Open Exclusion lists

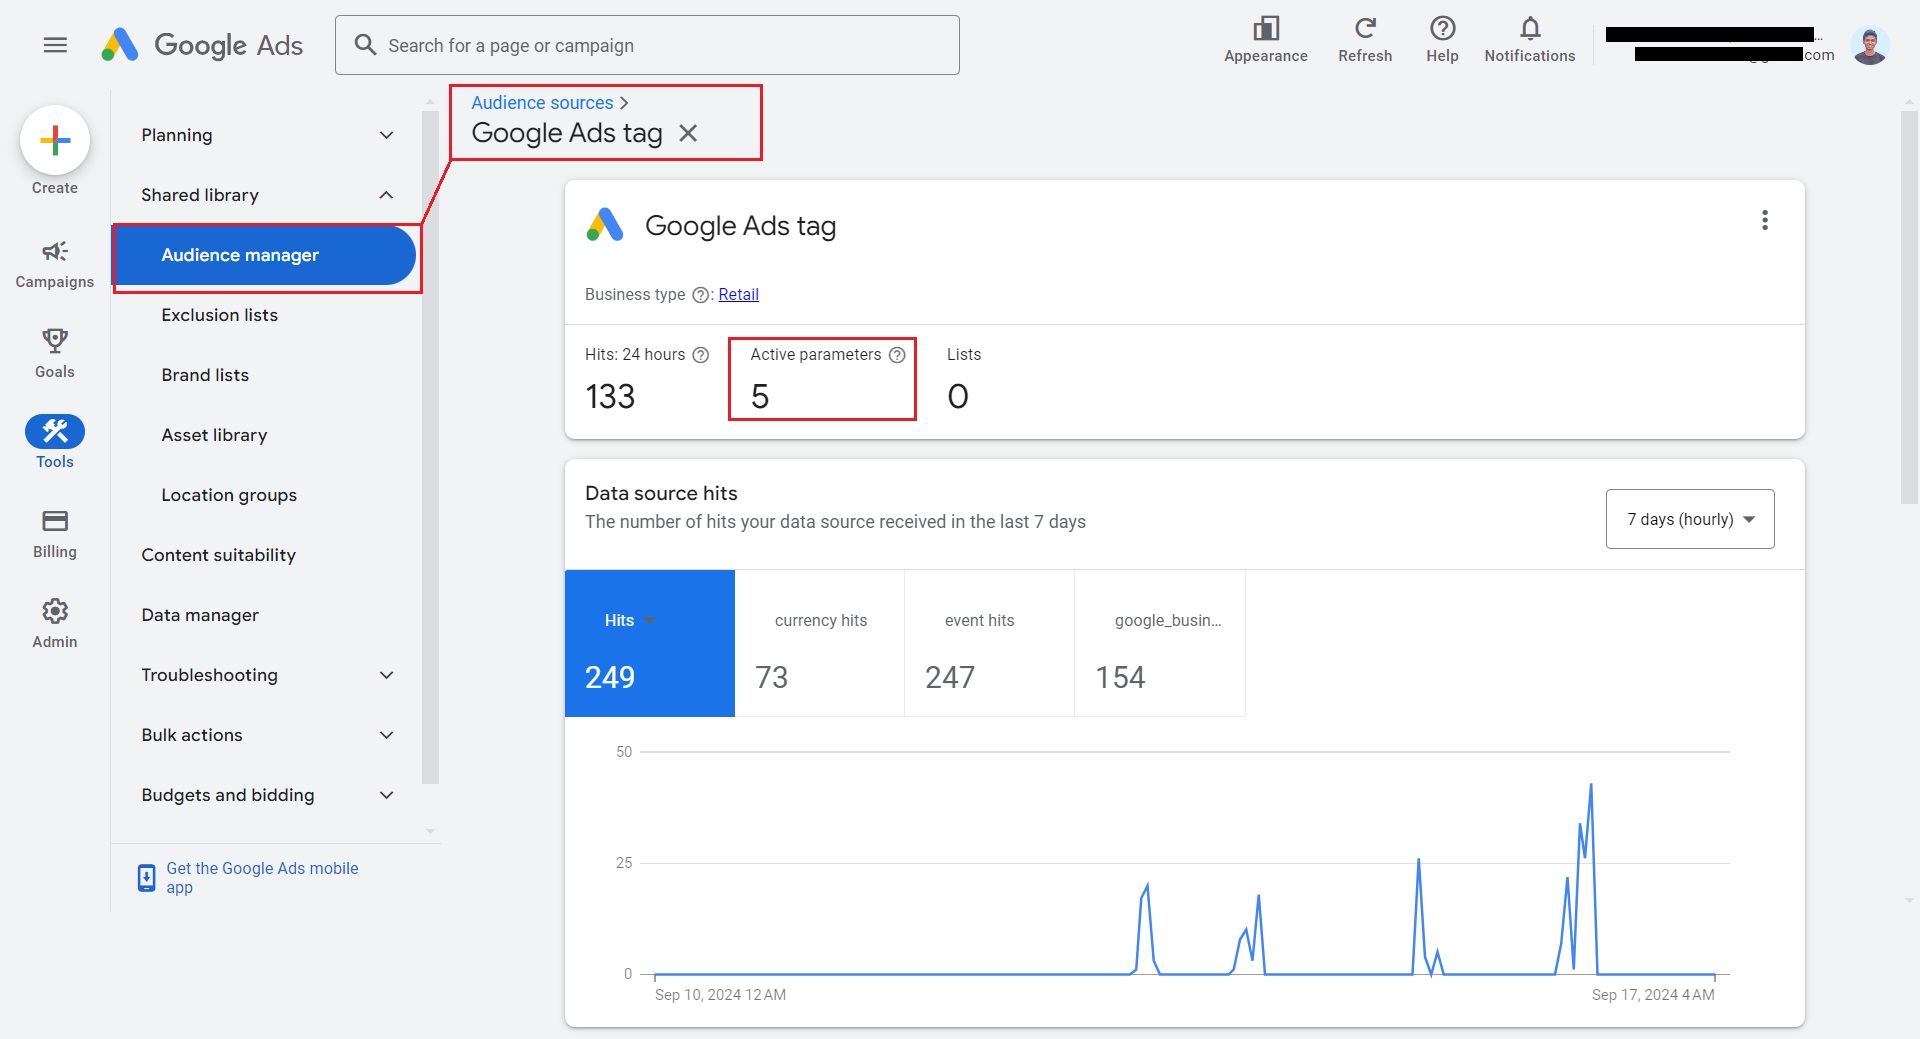220,315
